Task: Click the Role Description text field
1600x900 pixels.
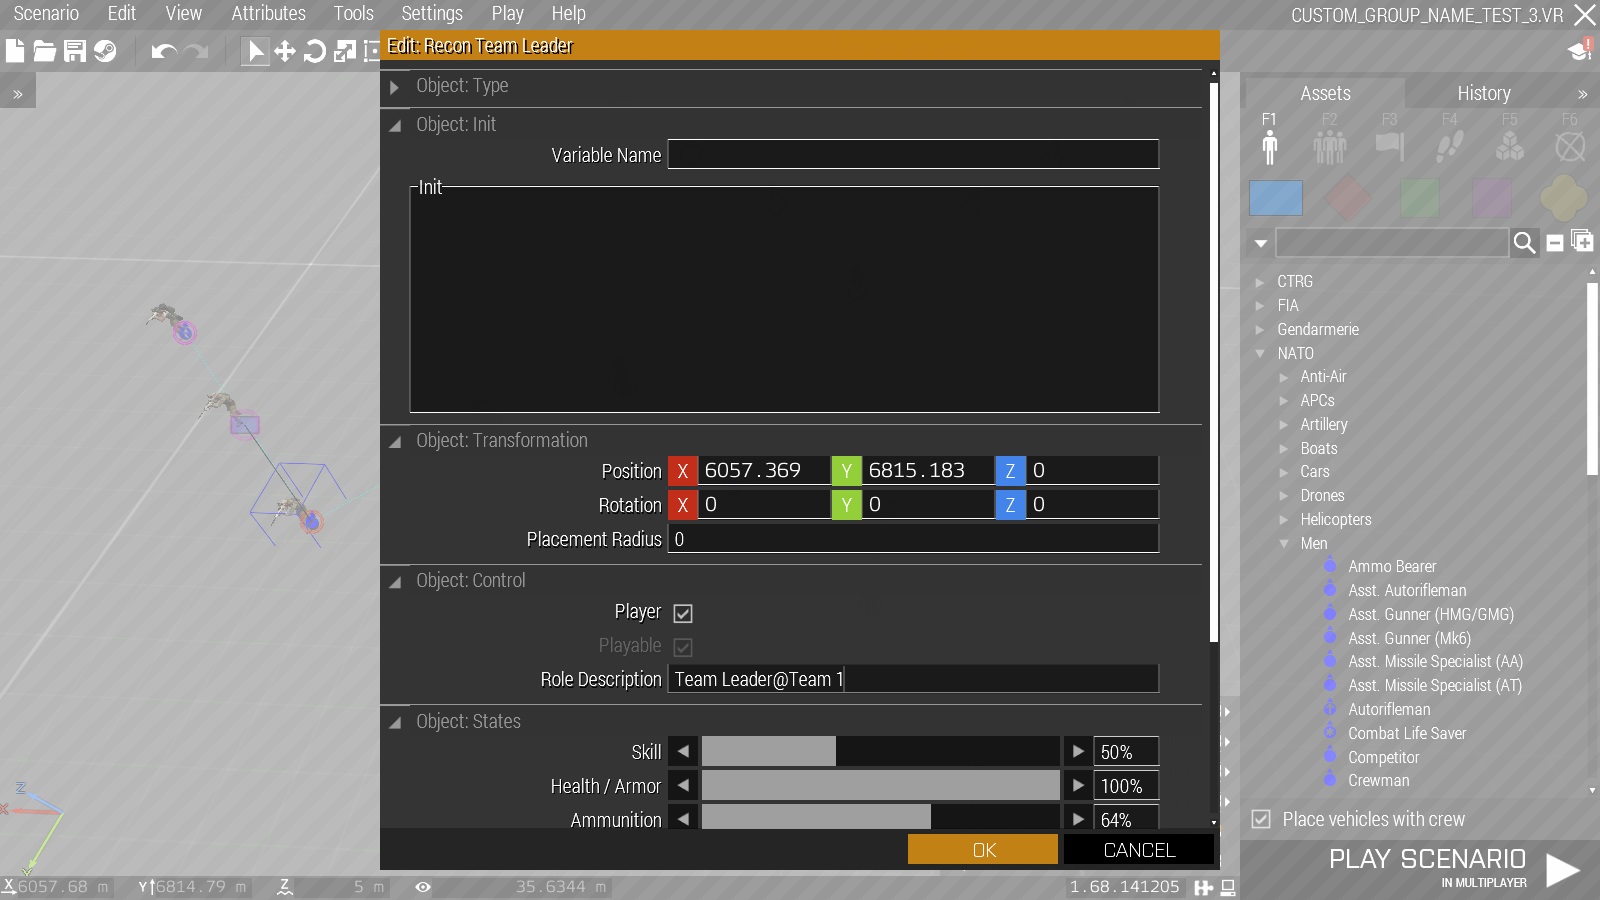Action: (913, 679)
